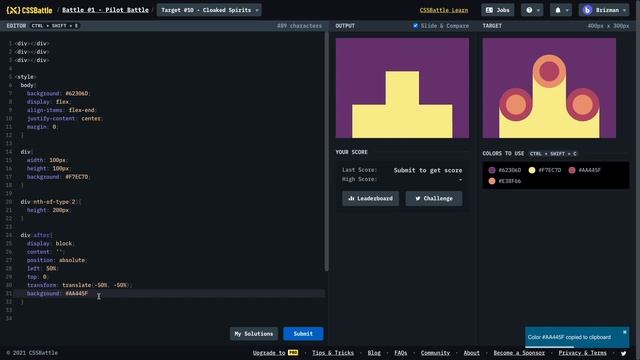Click the transform translate code line
The width and height of the screenshot is (640, 360).
click(79, 285)
